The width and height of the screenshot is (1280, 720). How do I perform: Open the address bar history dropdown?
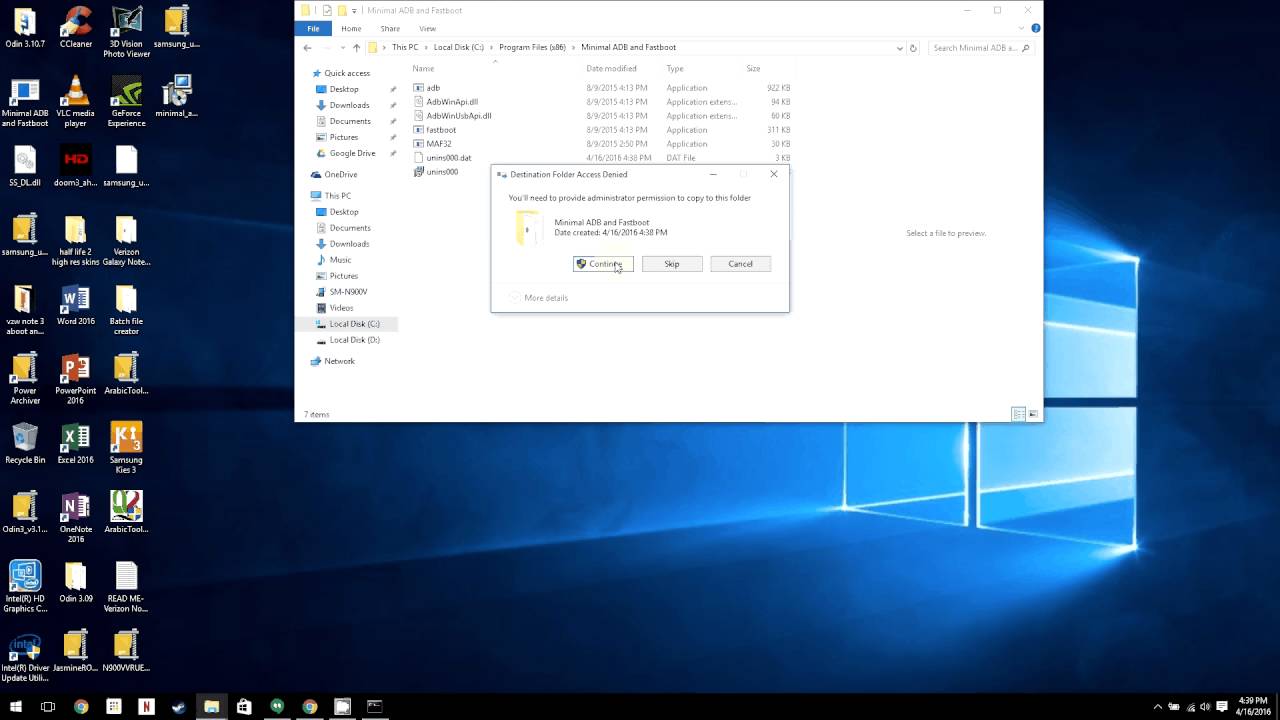[x=900, y=48]
